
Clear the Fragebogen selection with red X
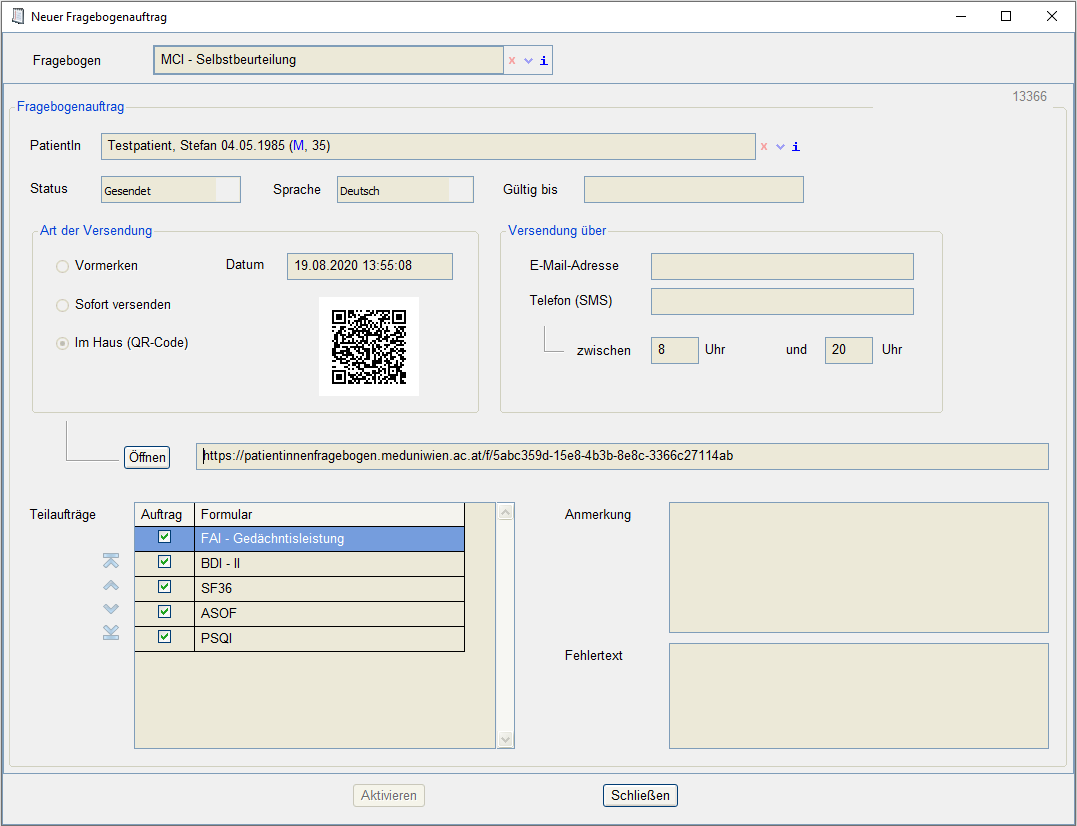[512, 60]
